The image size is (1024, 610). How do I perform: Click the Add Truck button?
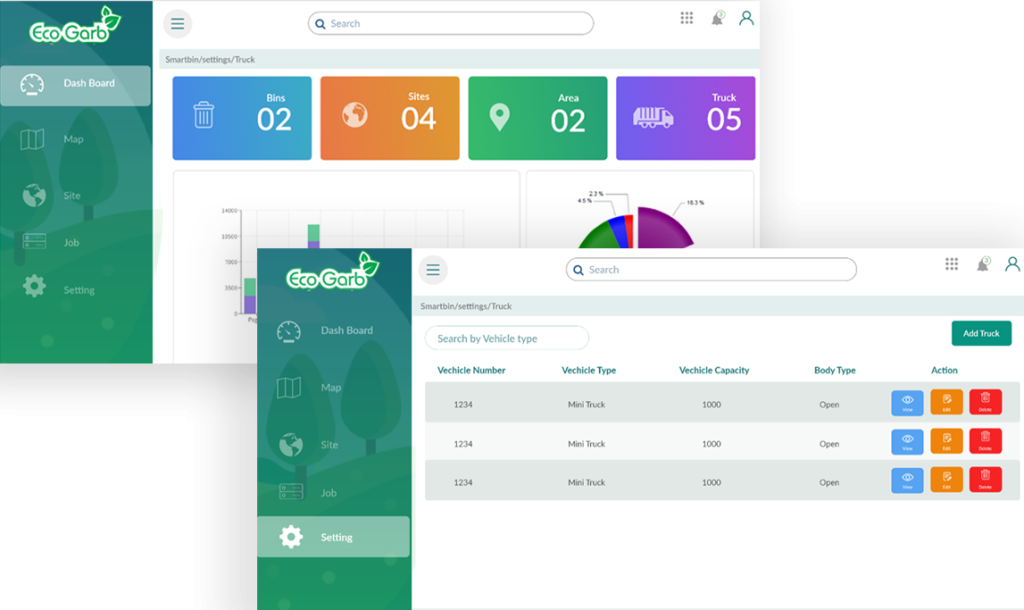point(981,333)
